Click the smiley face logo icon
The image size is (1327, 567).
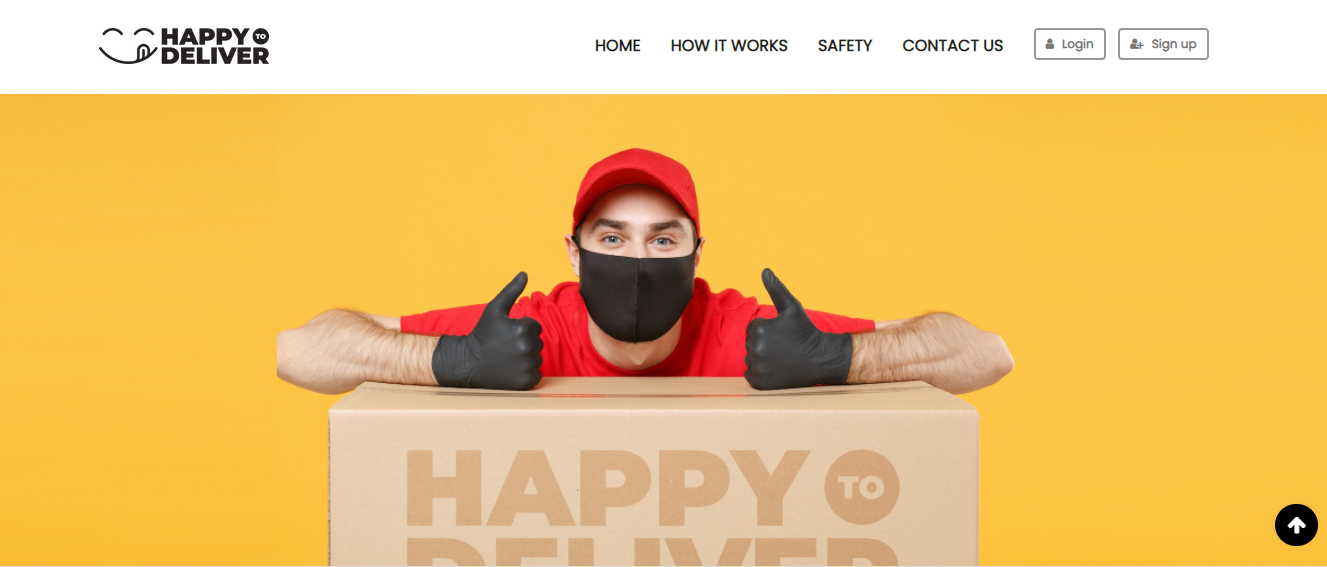tap(129, 46)
